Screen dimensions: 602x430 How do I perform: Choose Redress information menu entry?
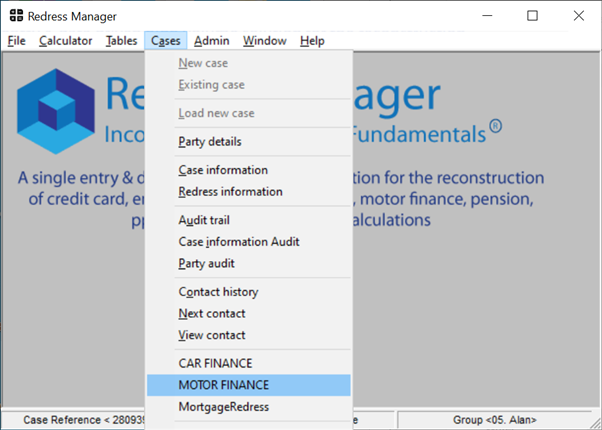pos(248,192)
